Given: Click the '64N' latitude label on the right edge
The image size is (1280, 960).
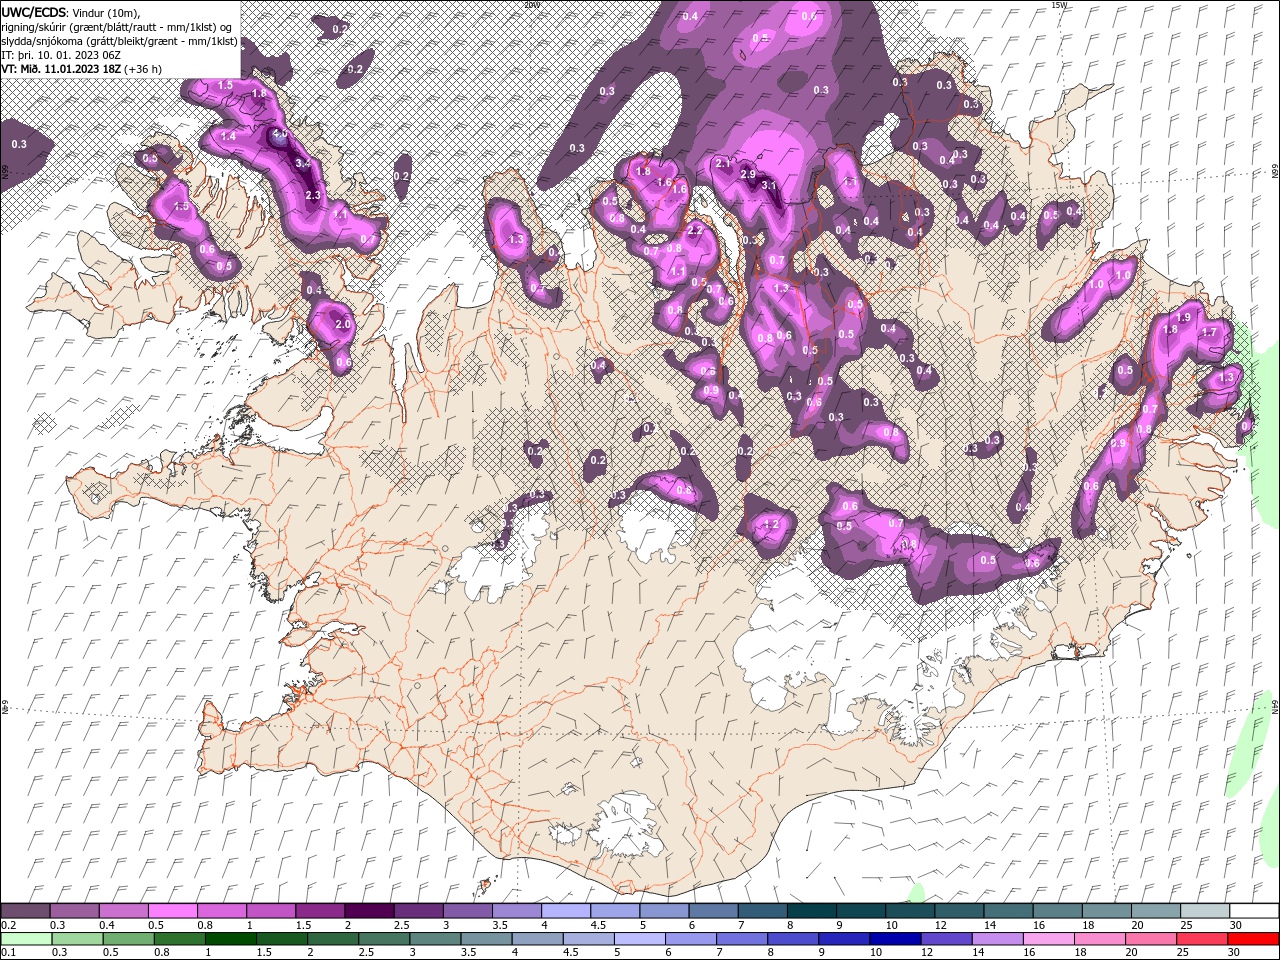Looking at the screenshot, I should 1275,706.
